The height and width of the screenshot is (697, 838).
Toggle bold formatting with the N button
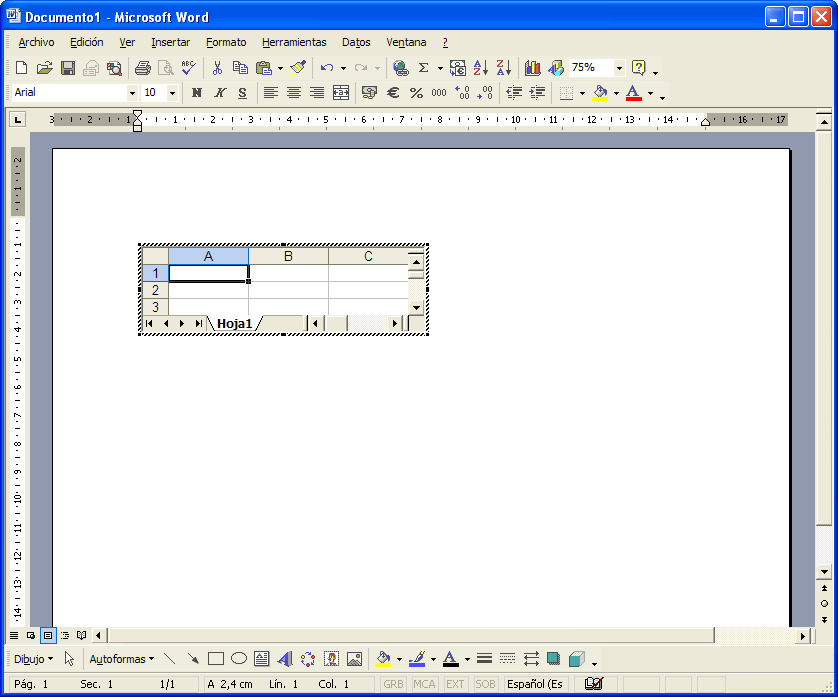click(x=196, y=92)
